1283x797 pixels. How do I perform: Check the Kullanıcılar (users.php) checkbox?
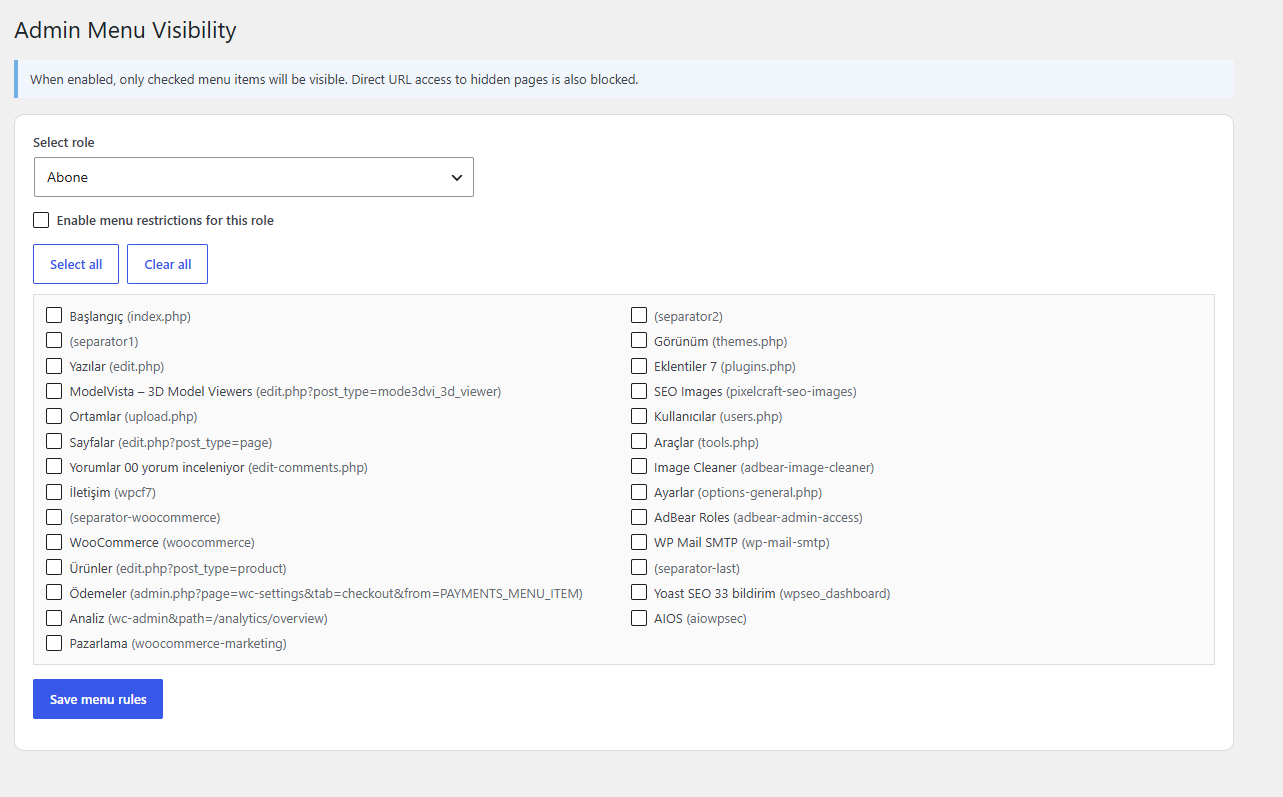click(639, 416)
